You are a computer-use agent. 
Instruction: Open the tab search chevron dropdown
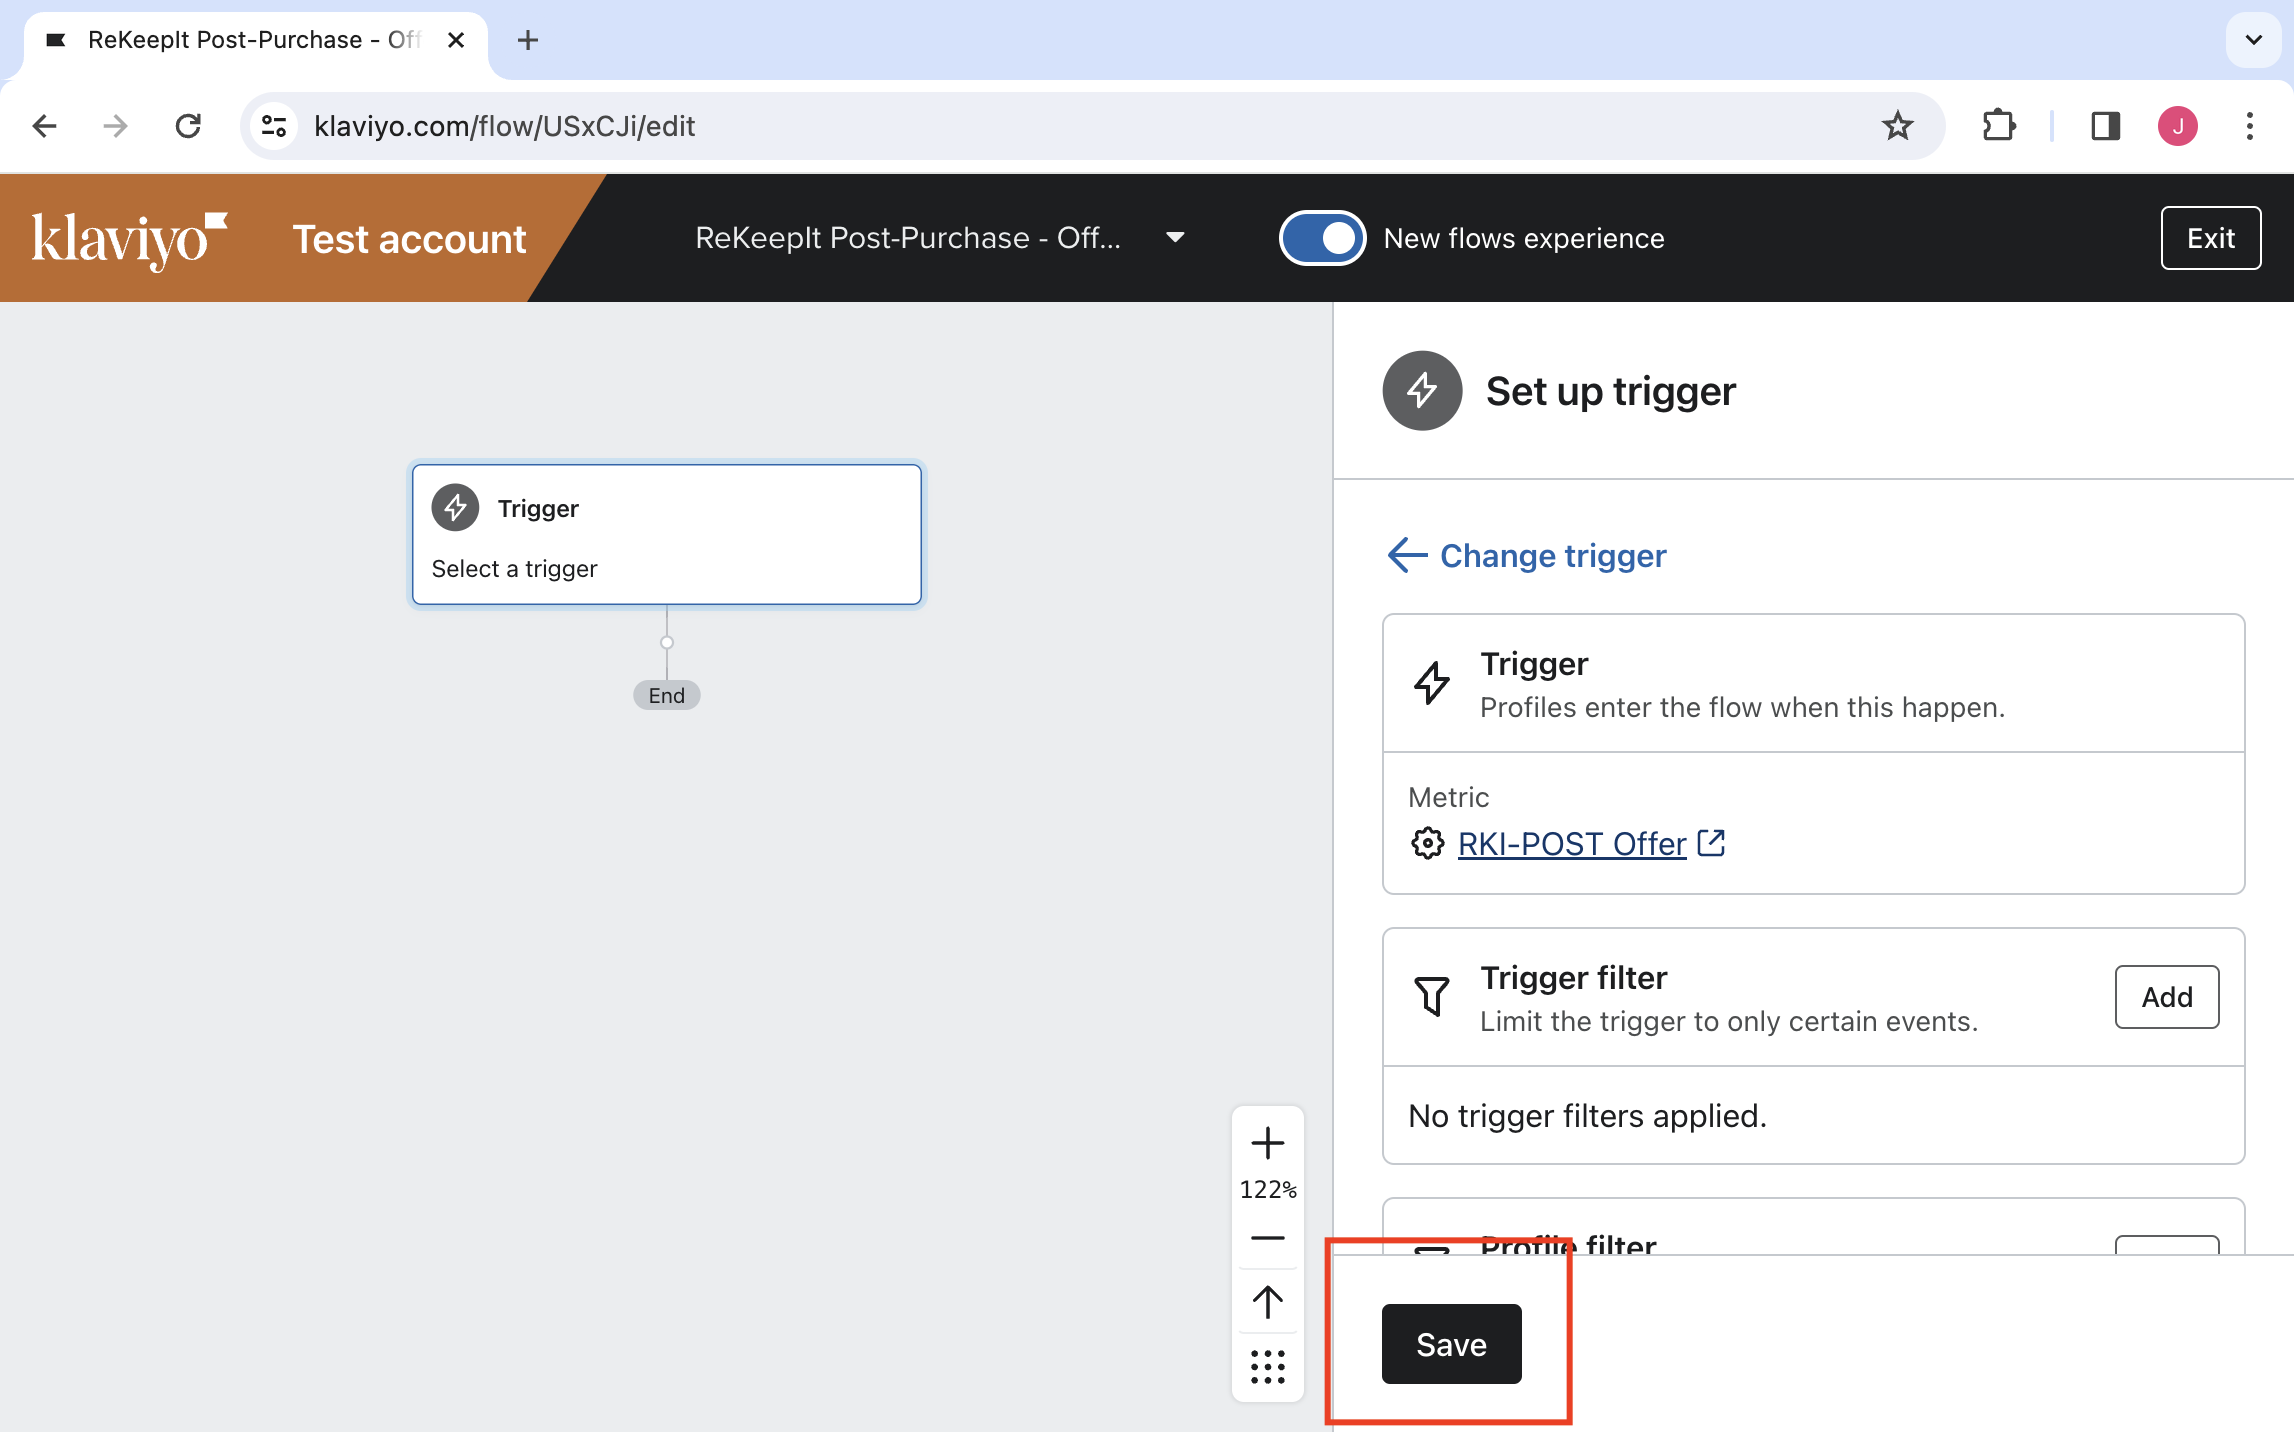pyautogui.click(x=2253, y=40)
